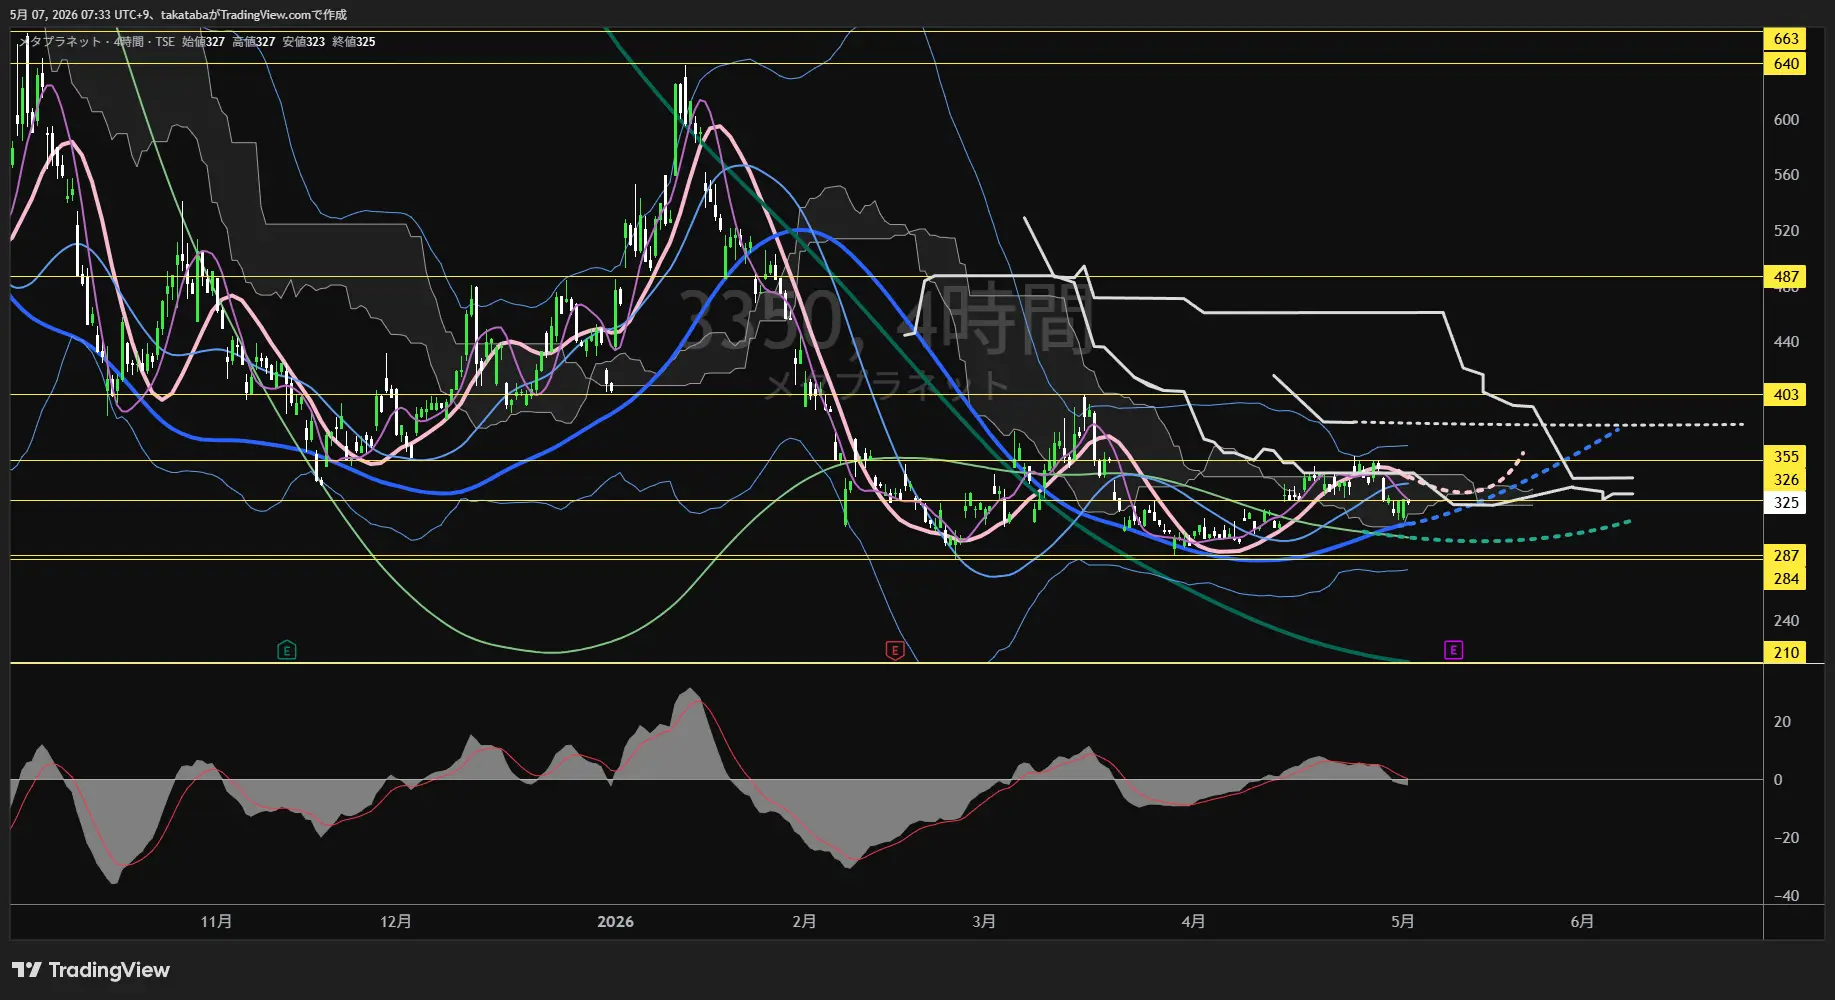Click the 終値325 close value in legend
The width and height of the screenshot is (1835, 1000).
point(354,42)
